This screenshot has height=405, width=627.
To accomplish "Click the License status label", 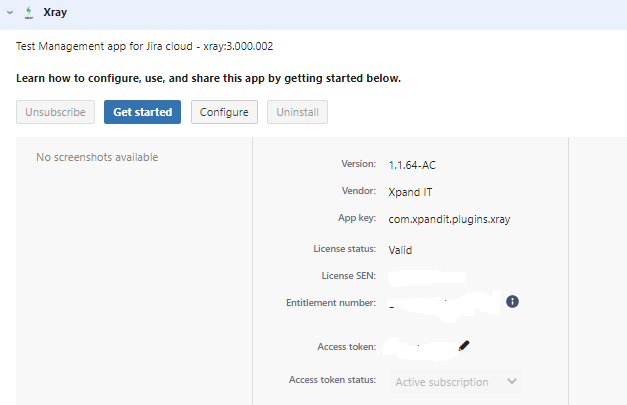I will coord(345,249).
